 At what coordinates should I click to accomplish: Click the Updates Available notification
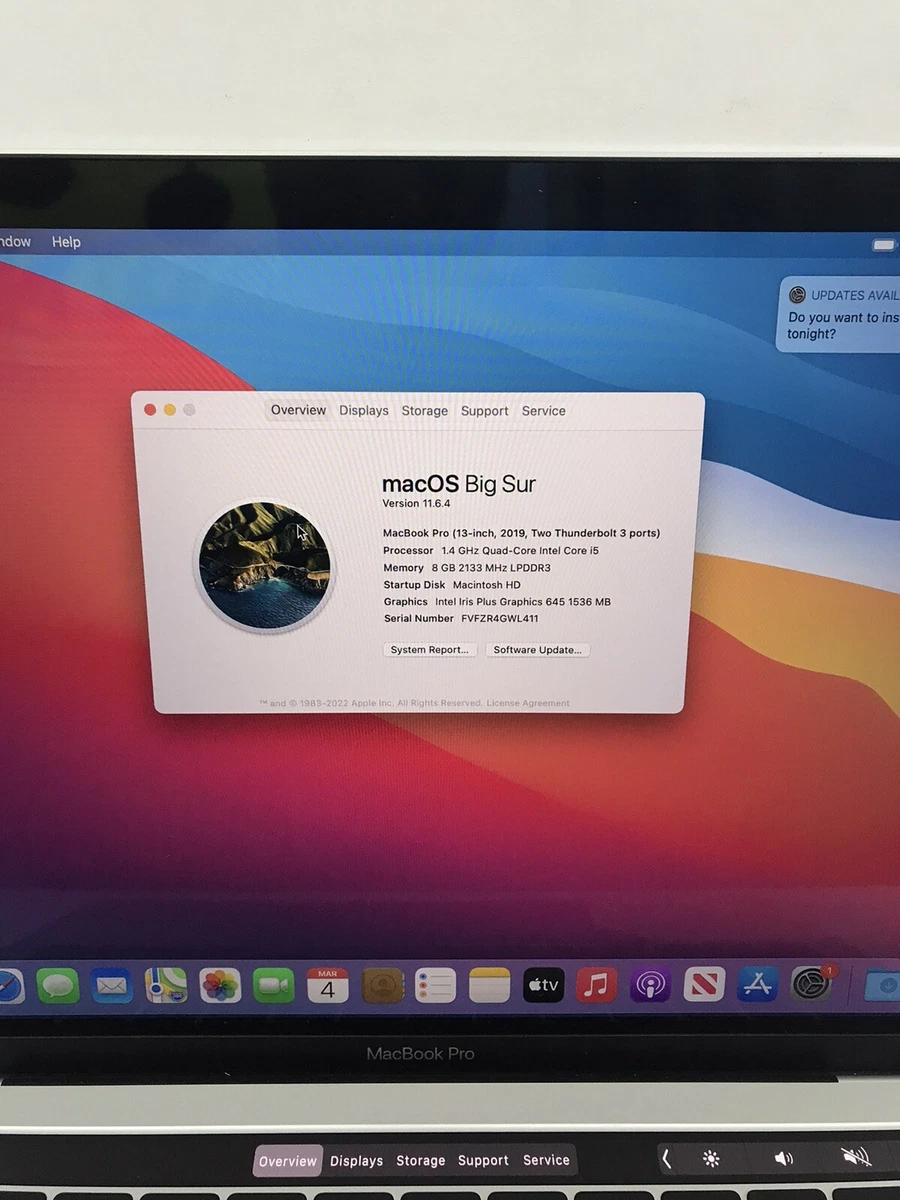[x=840, y=315]
